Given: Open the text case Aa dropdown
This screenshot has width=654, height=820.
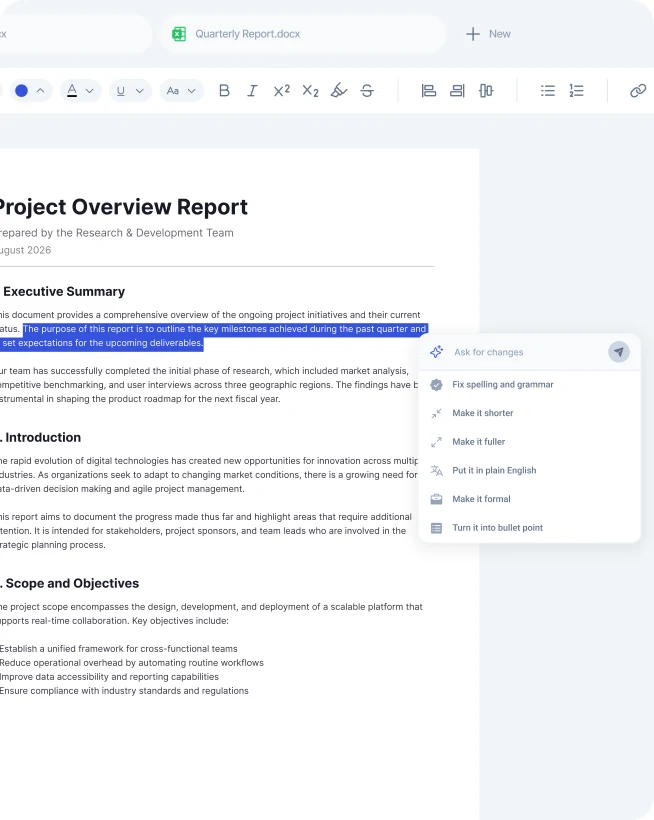Looking at the screenshot, I should [181, 90].
